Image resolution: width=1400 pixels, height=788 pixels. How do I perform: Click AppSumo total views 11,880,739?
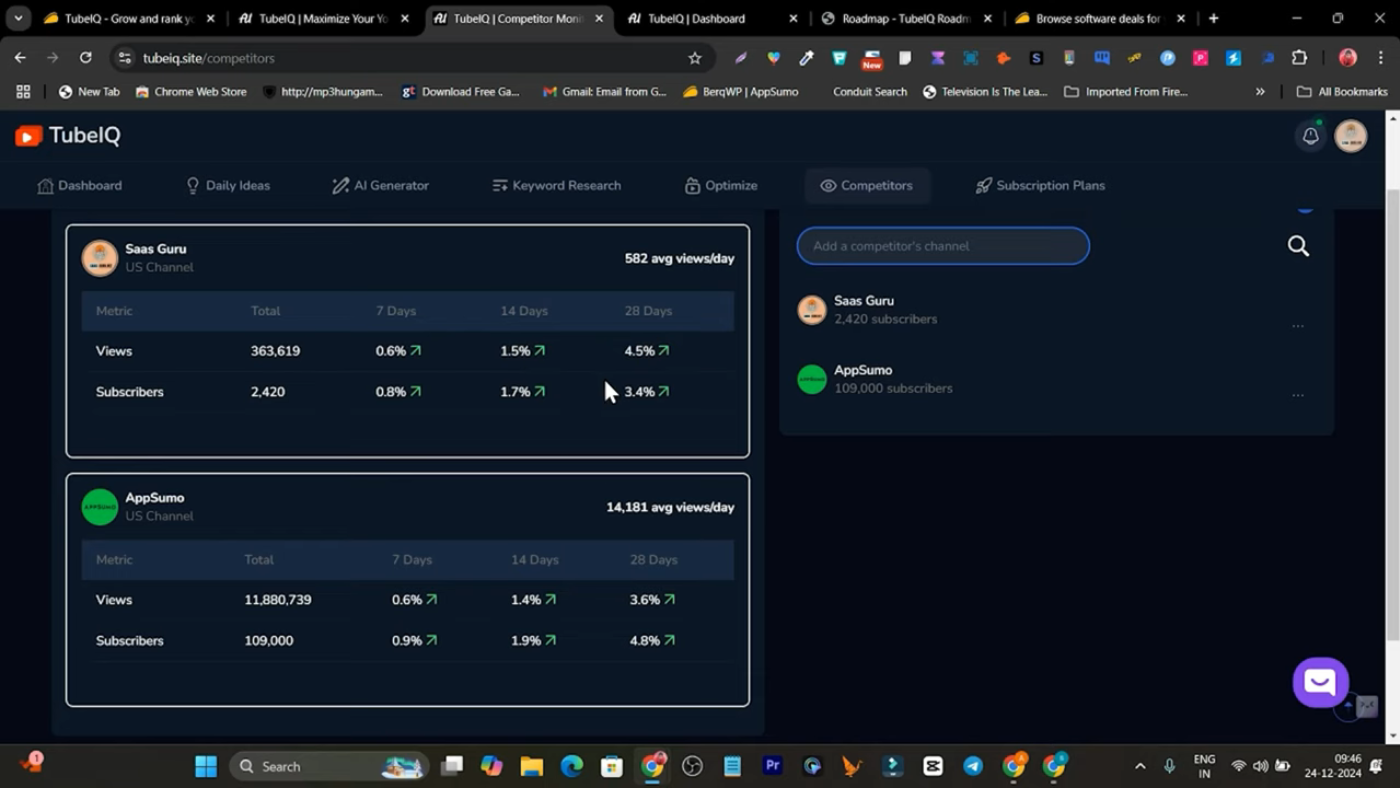click(x=278, y=600)
